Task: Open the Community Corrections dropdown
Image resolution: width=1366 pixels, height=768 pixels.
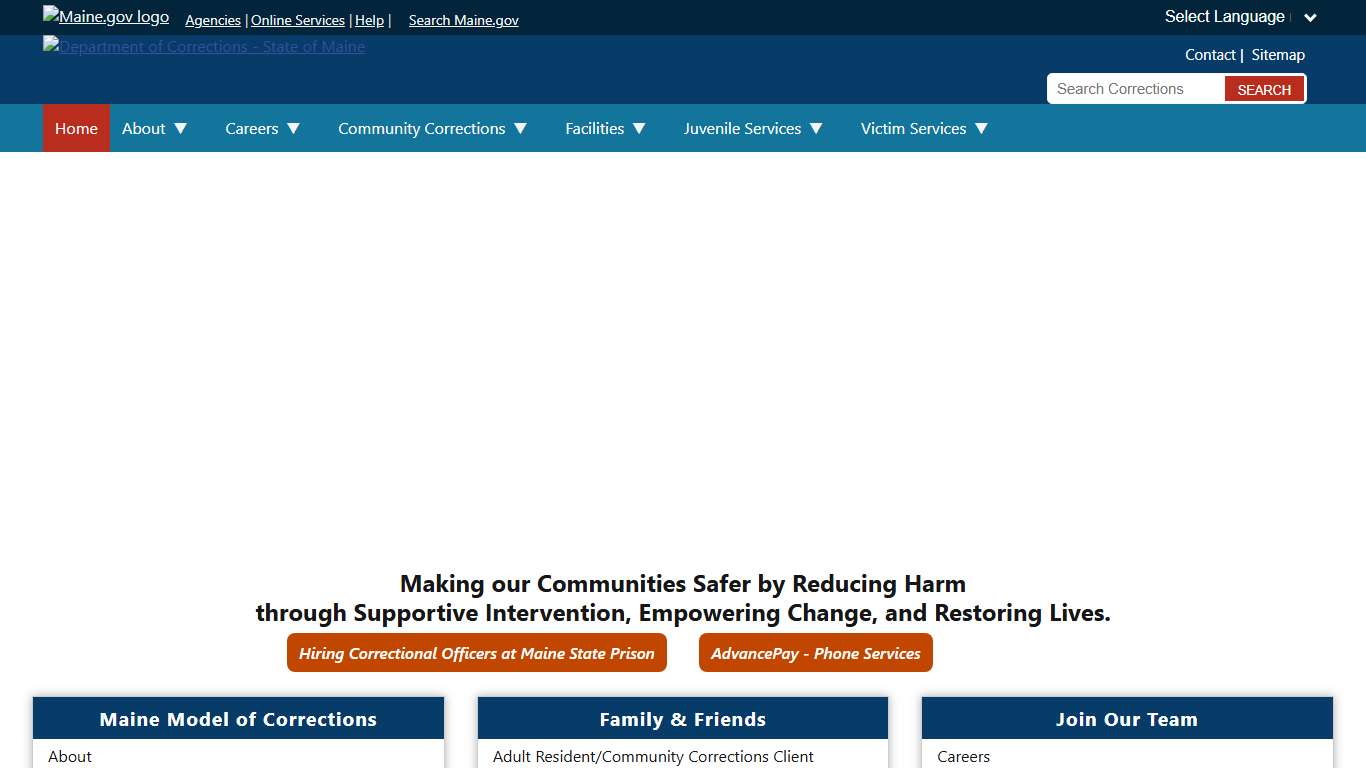Action: click(432, 128)
